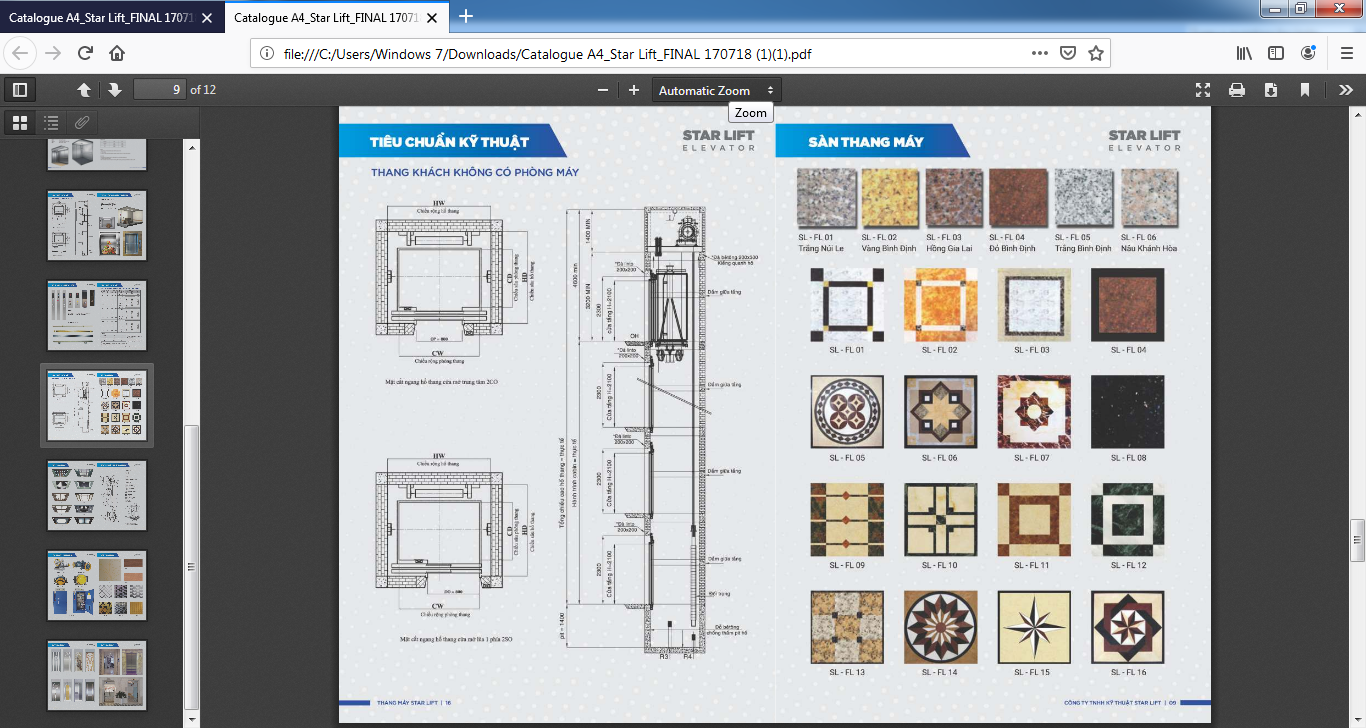Show thumbnails view in sidebar
The height and width of the screenshot is (728, 1366).
coord(19,123)
